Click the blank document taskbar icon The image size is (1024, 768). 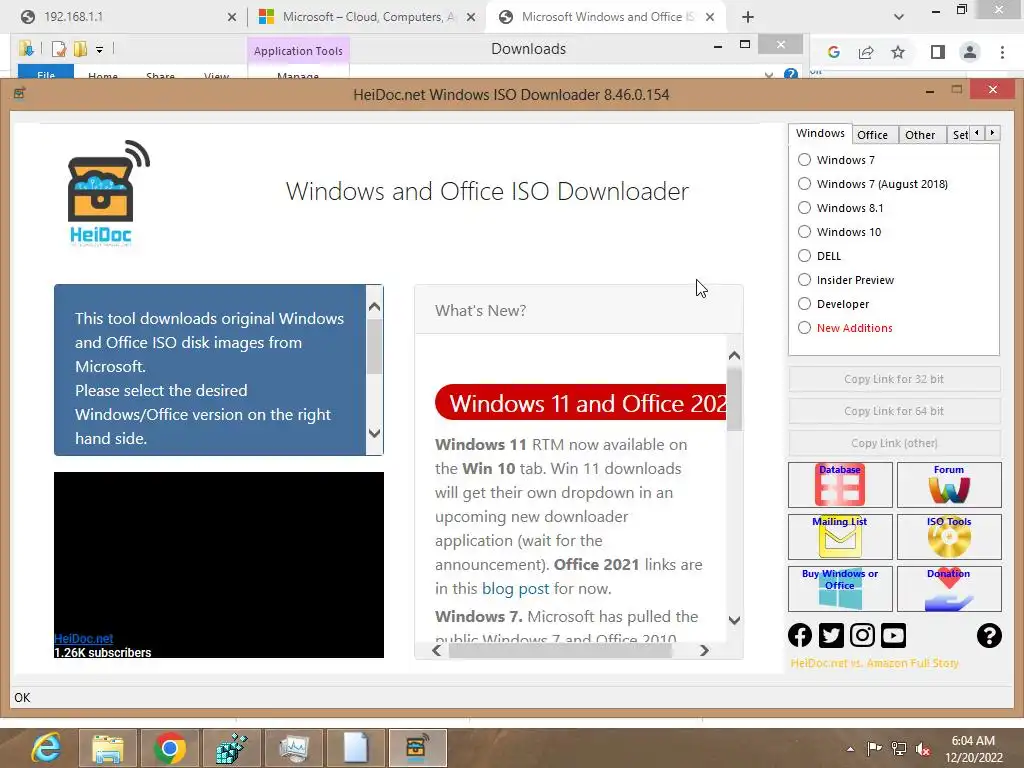[356, 748]
